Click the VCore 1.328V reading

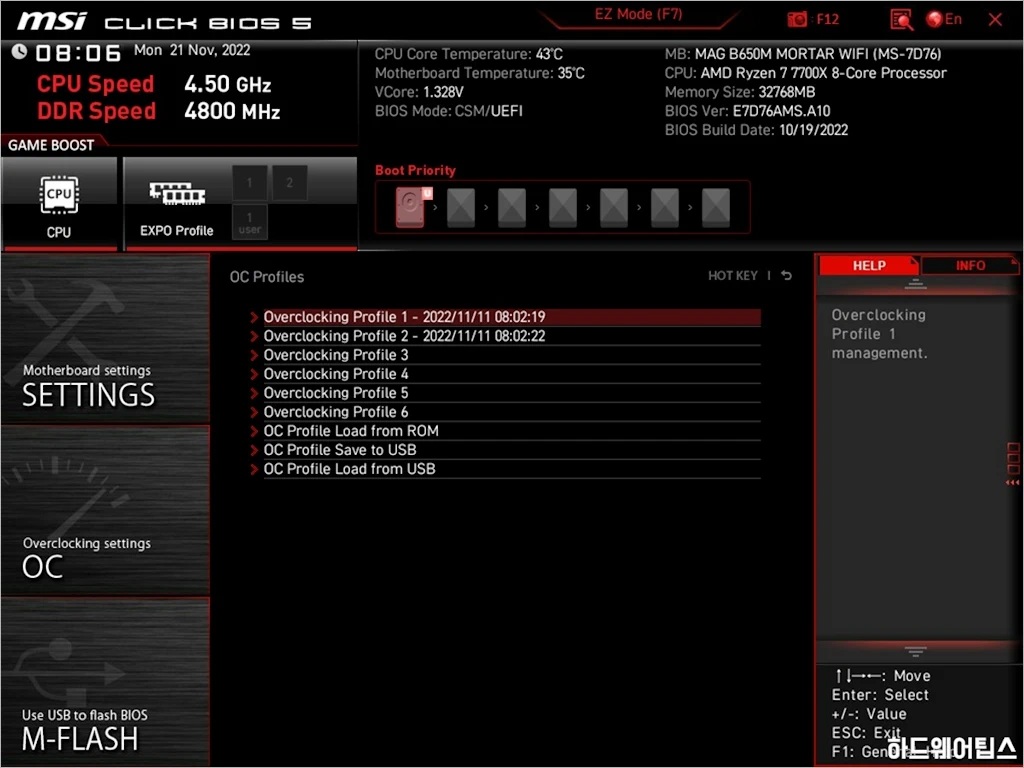pyautogui.click(x=419, y=92)
